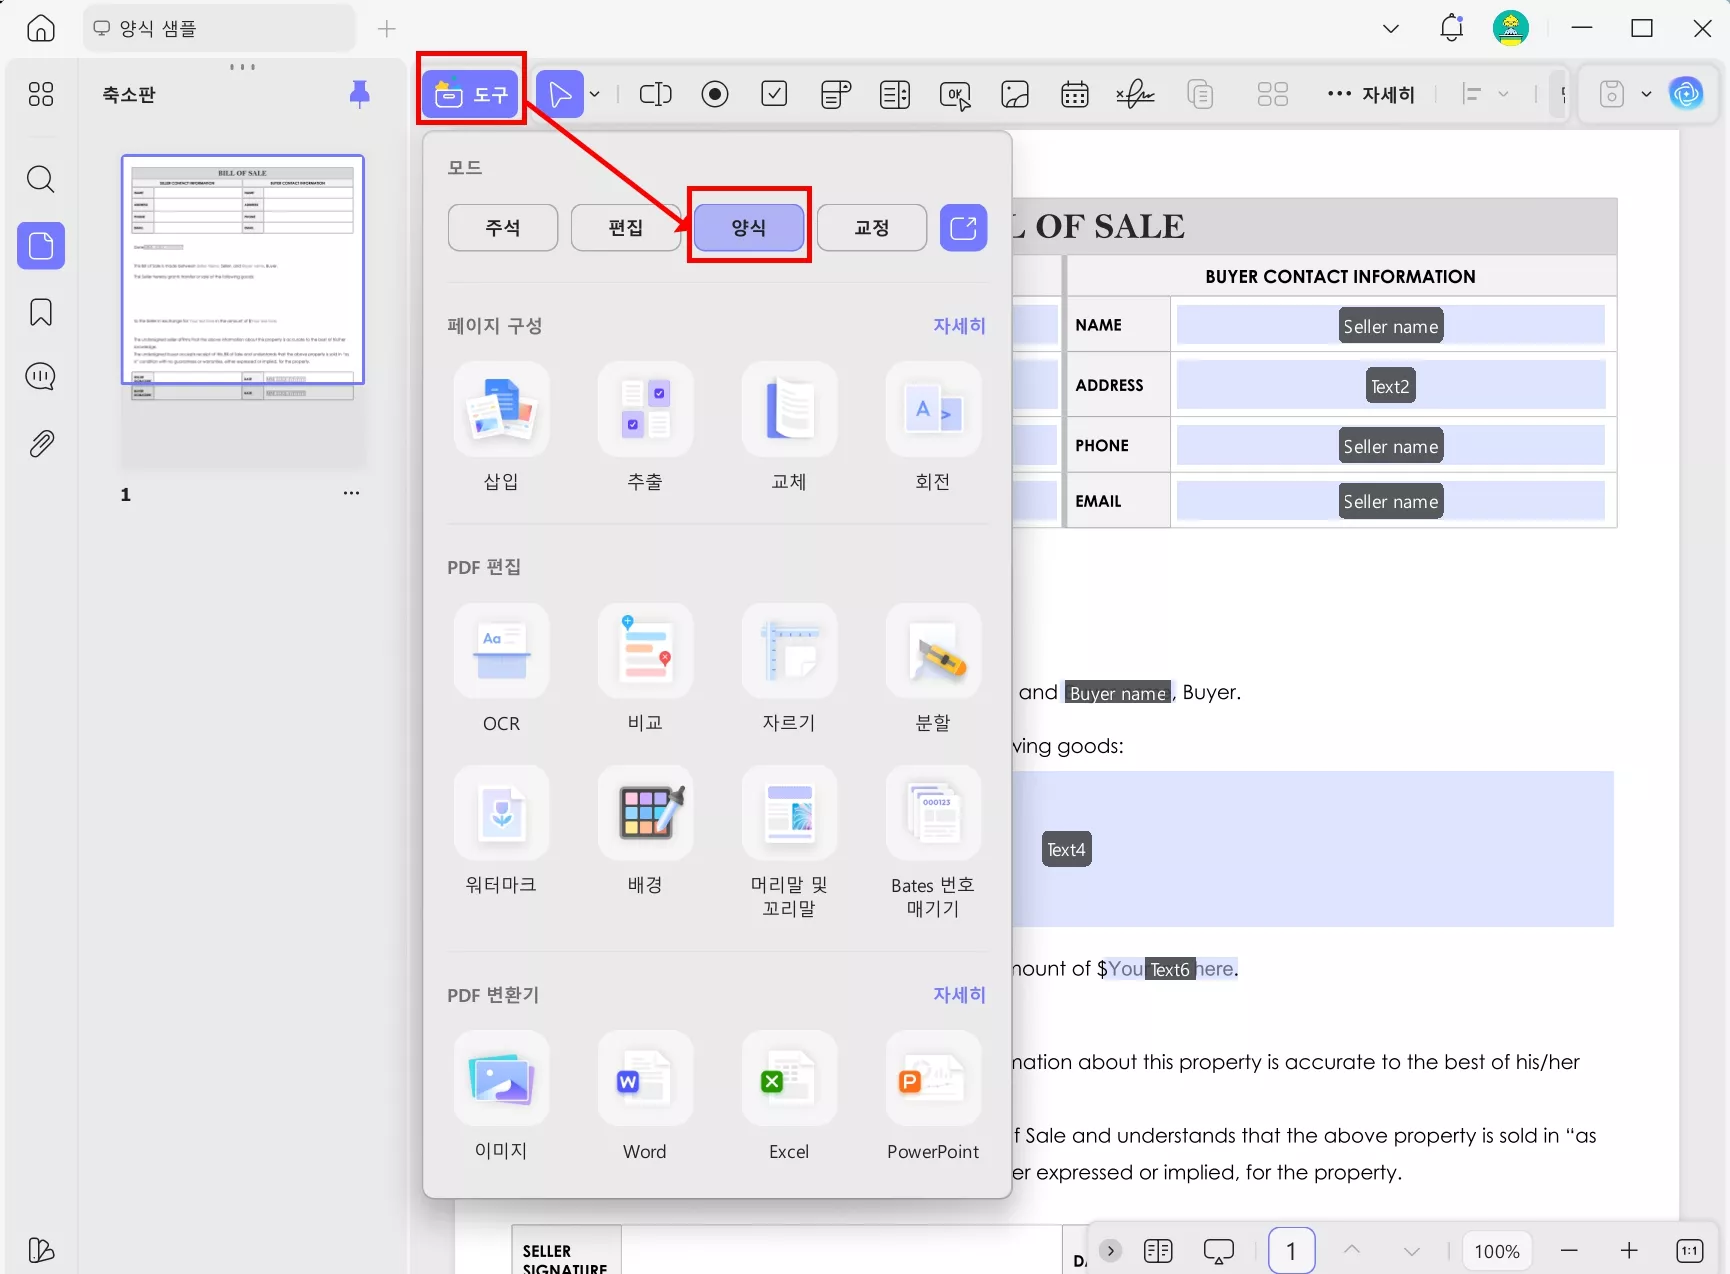Open the user account avatar
This screenshot has width=1730, height=1274.
tap(1510, 28)
